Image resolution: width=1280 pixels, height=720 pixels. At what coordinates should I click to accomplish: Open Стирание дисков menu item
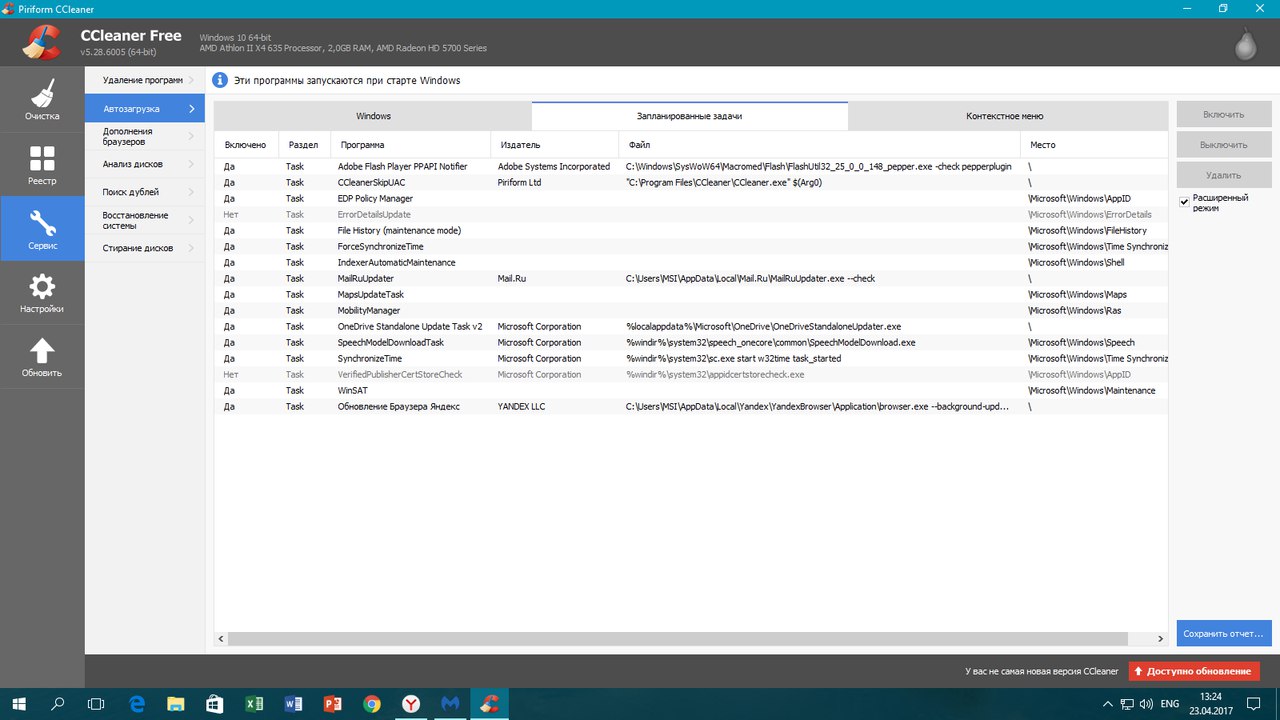point(145,248)
